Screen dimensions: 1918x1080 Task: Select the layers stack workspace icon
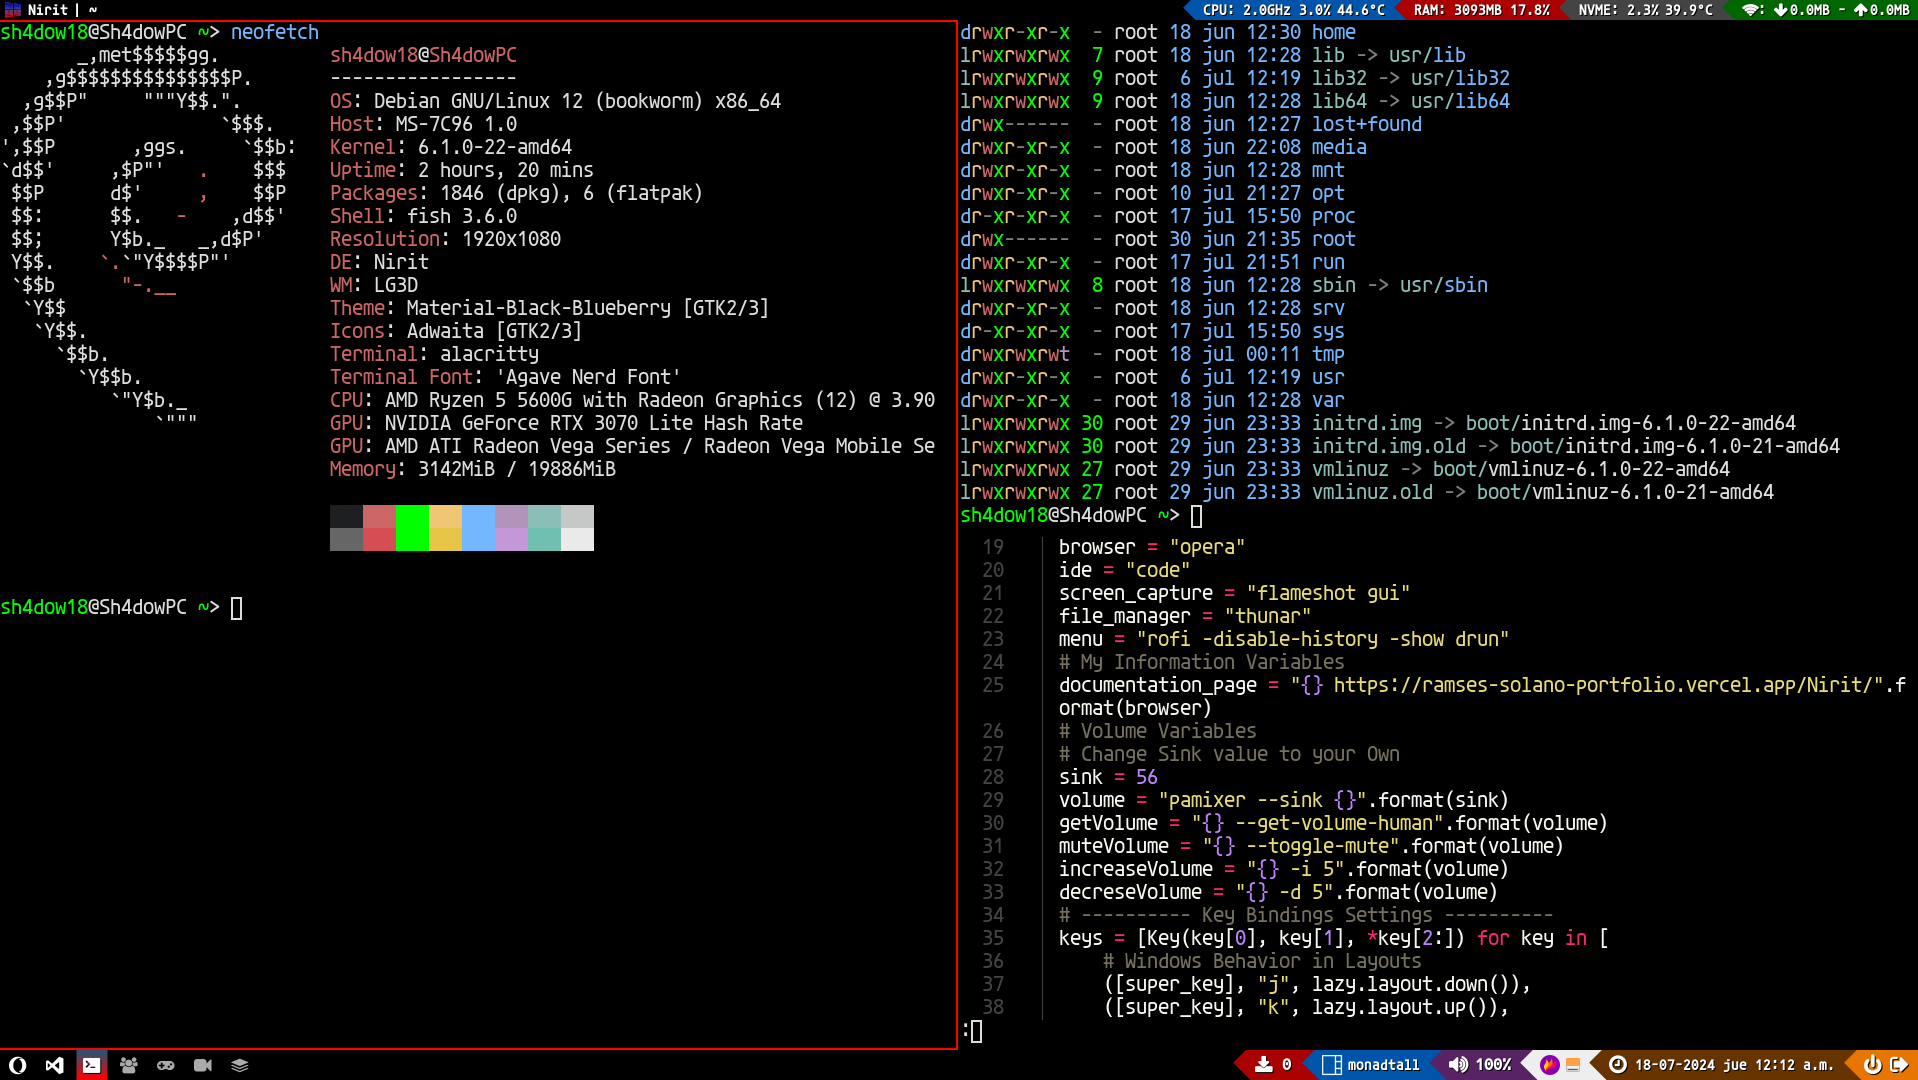239,1065
